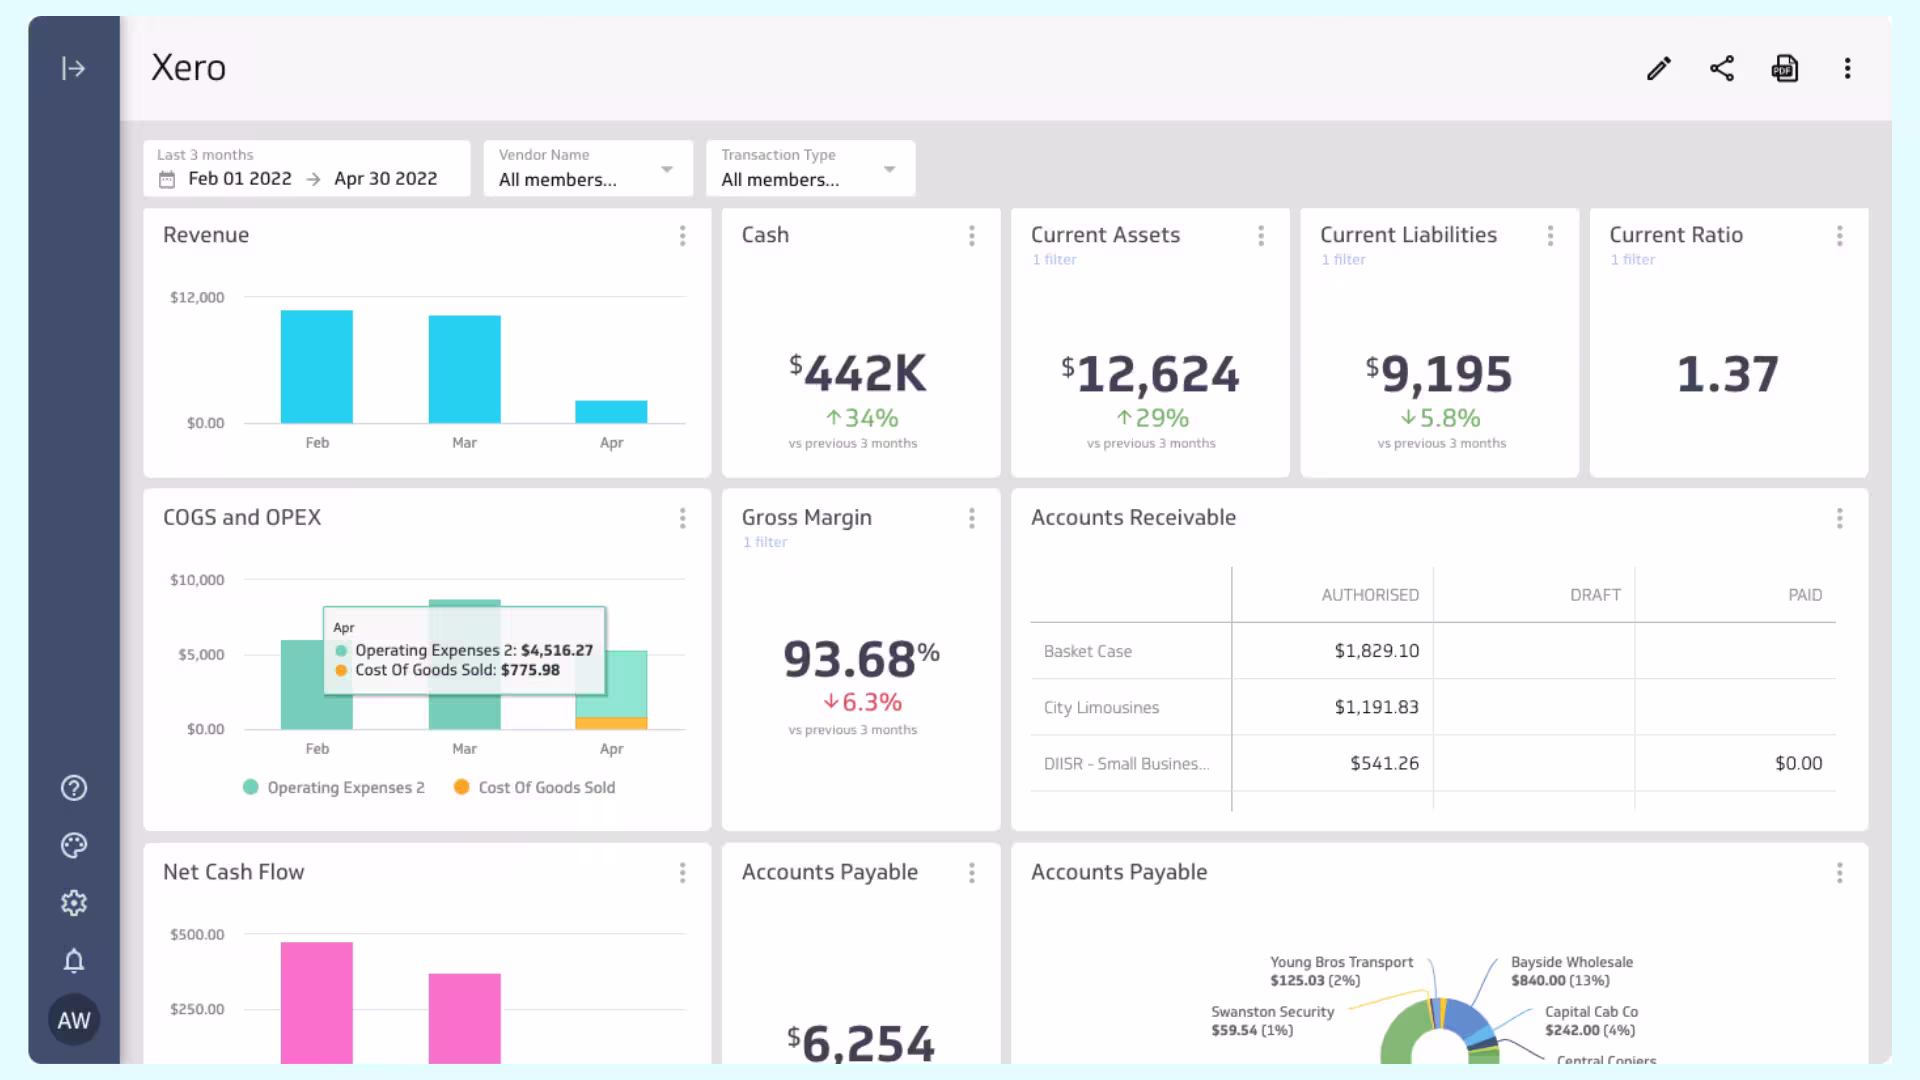Open the help question mark icon

pyautogui.click(x=73, y=788)
